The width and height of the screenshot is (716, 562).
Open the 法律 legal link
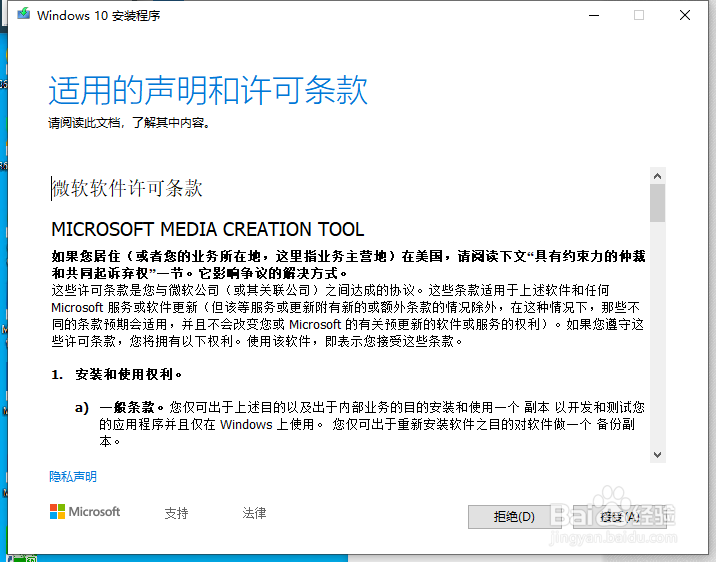pos(254,513)
